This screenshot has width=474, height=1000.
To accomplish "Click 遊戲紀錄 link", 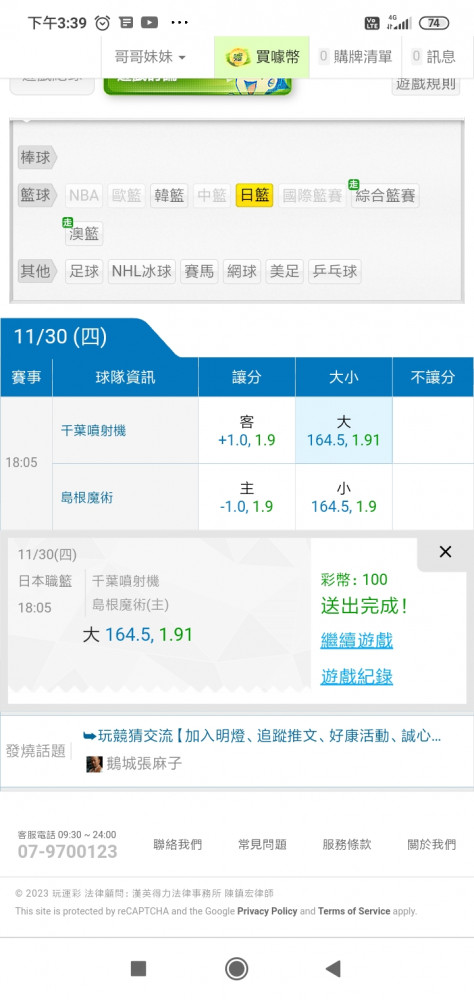I will [357, 676].
